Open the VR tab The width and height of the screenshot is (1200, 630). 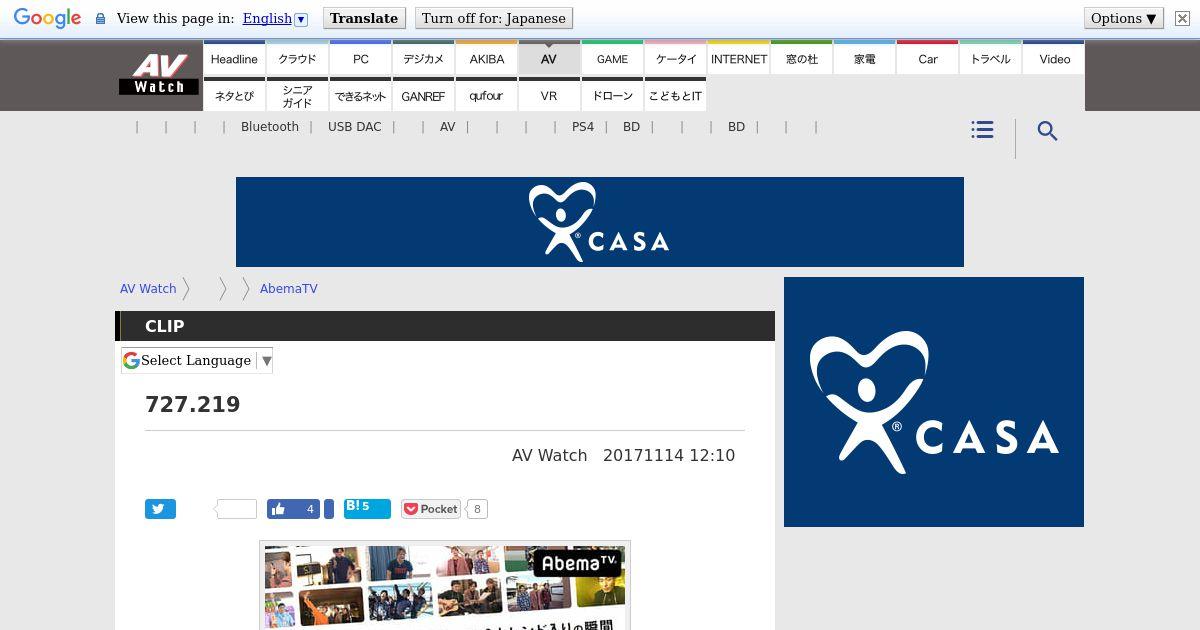(549, 95)
